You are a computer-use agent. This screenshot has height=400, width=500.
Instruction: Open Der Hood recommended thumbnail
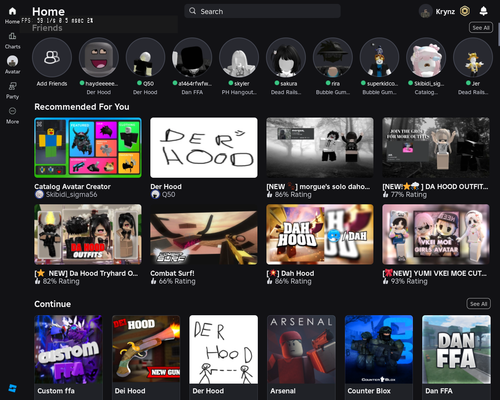(x=204, y=147)
